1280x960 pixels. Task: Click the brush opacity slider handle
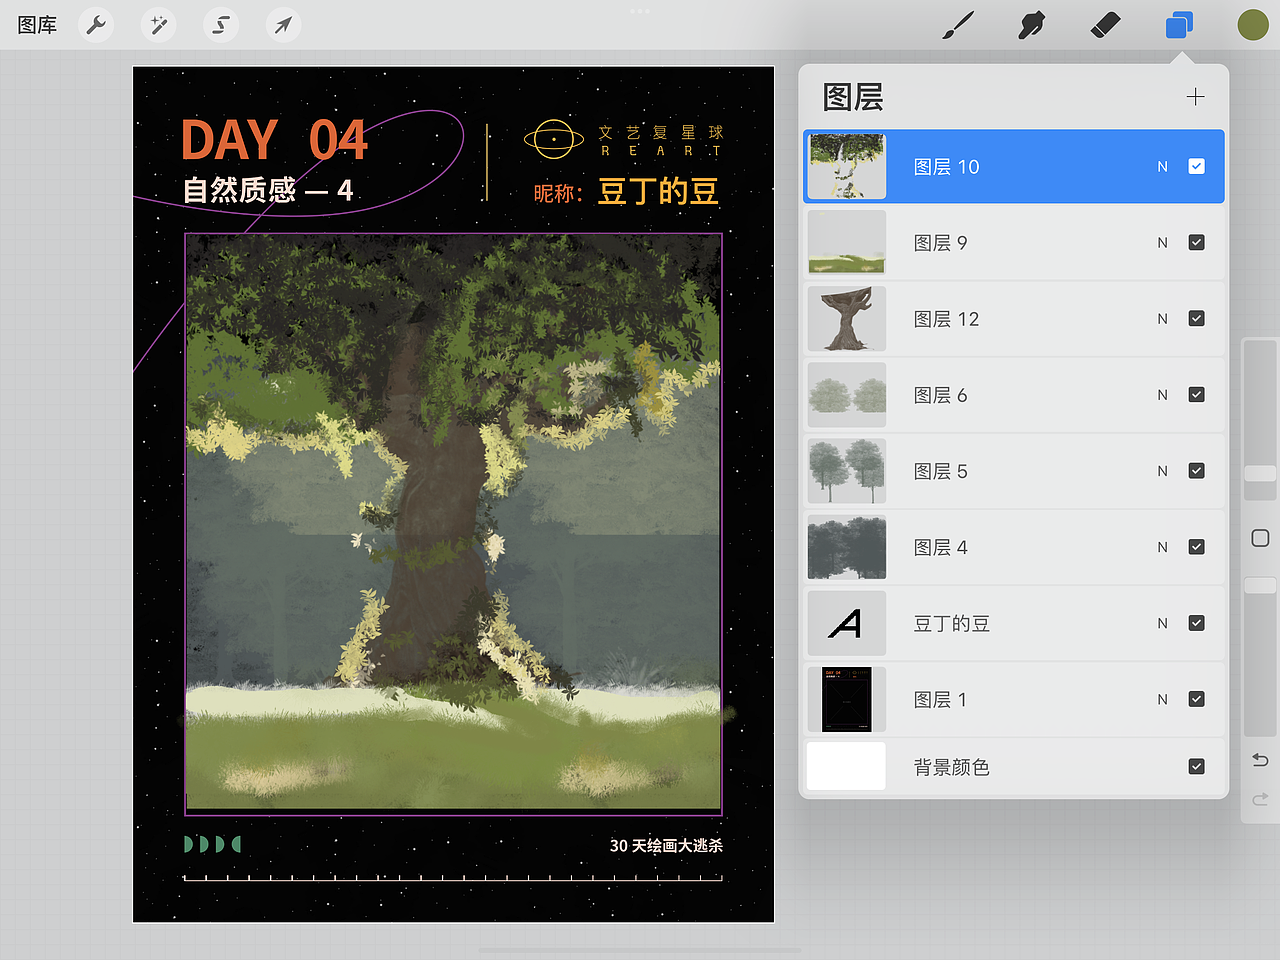point(1260,585)
